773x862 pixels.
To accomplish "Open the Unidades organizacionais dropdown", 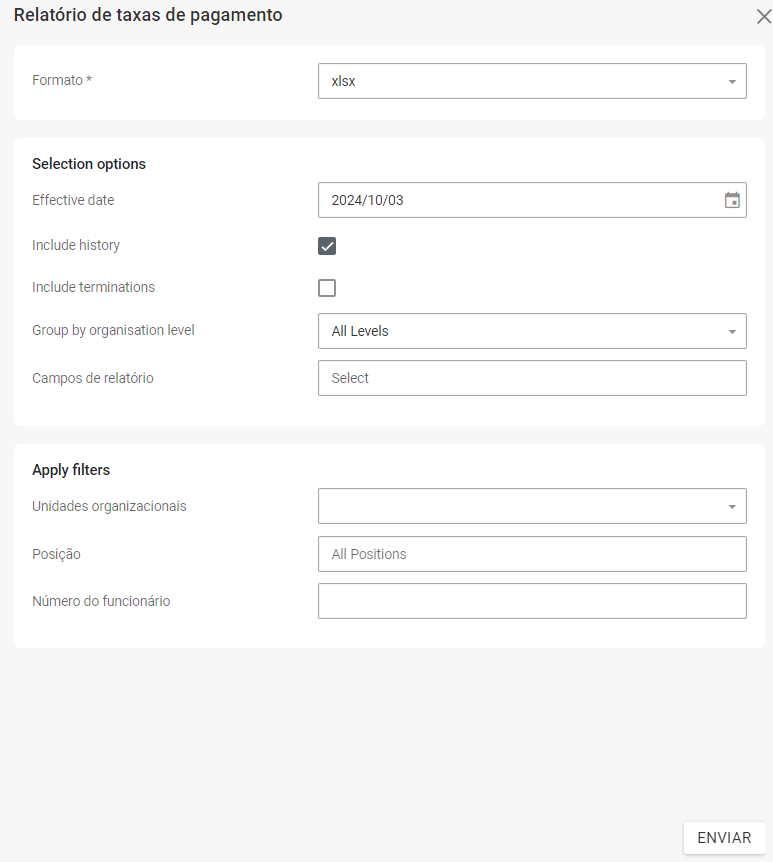I will point(520,506).
